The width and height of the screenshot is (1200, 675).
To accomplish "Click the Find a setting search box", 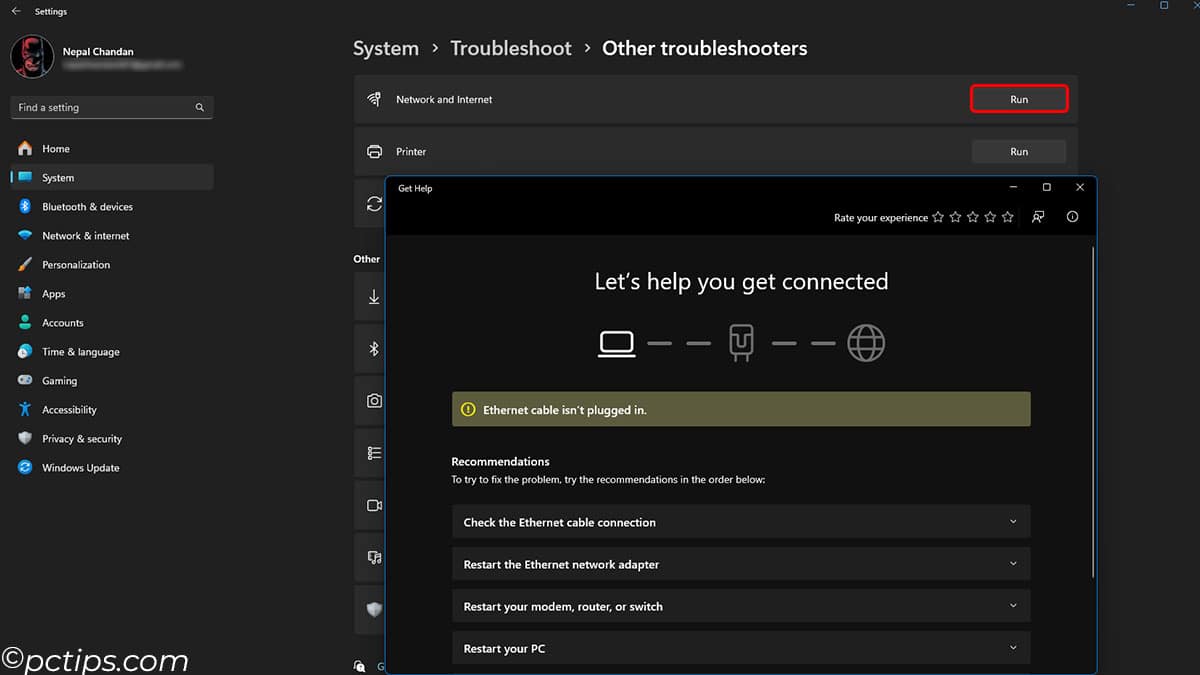I will pyautogui.click(x=100, y=108).
